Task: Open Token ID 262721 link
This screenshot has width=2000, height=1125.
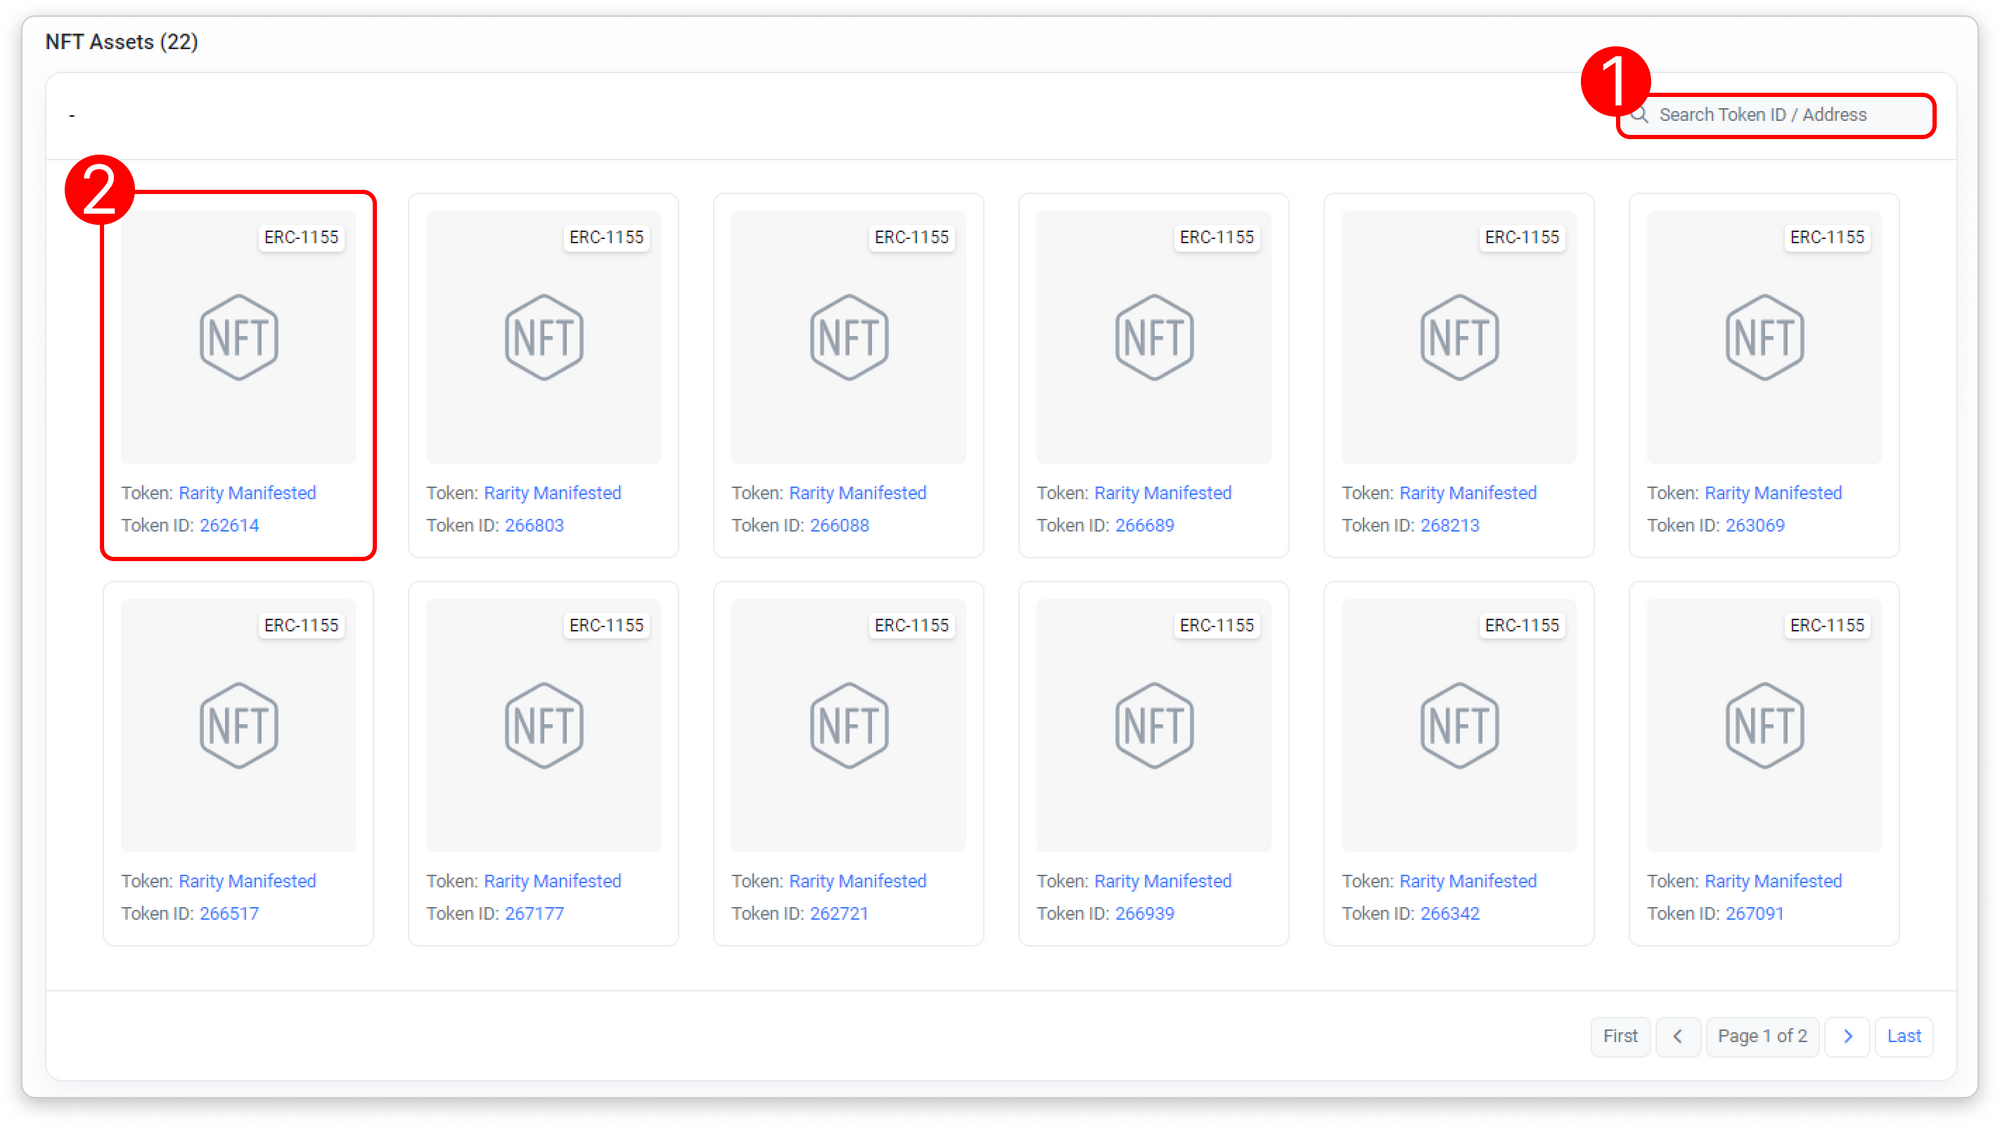Action: coord(839,913)
